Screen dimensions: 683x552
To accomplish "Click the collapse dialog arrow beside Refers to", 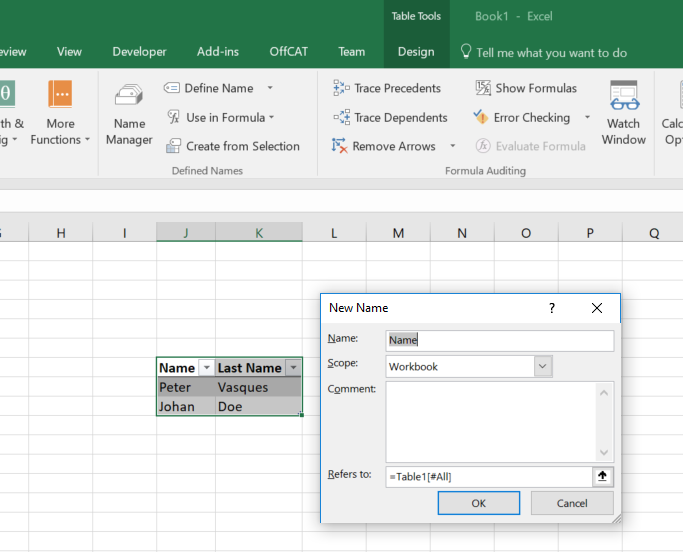I will tap(602, 476).
